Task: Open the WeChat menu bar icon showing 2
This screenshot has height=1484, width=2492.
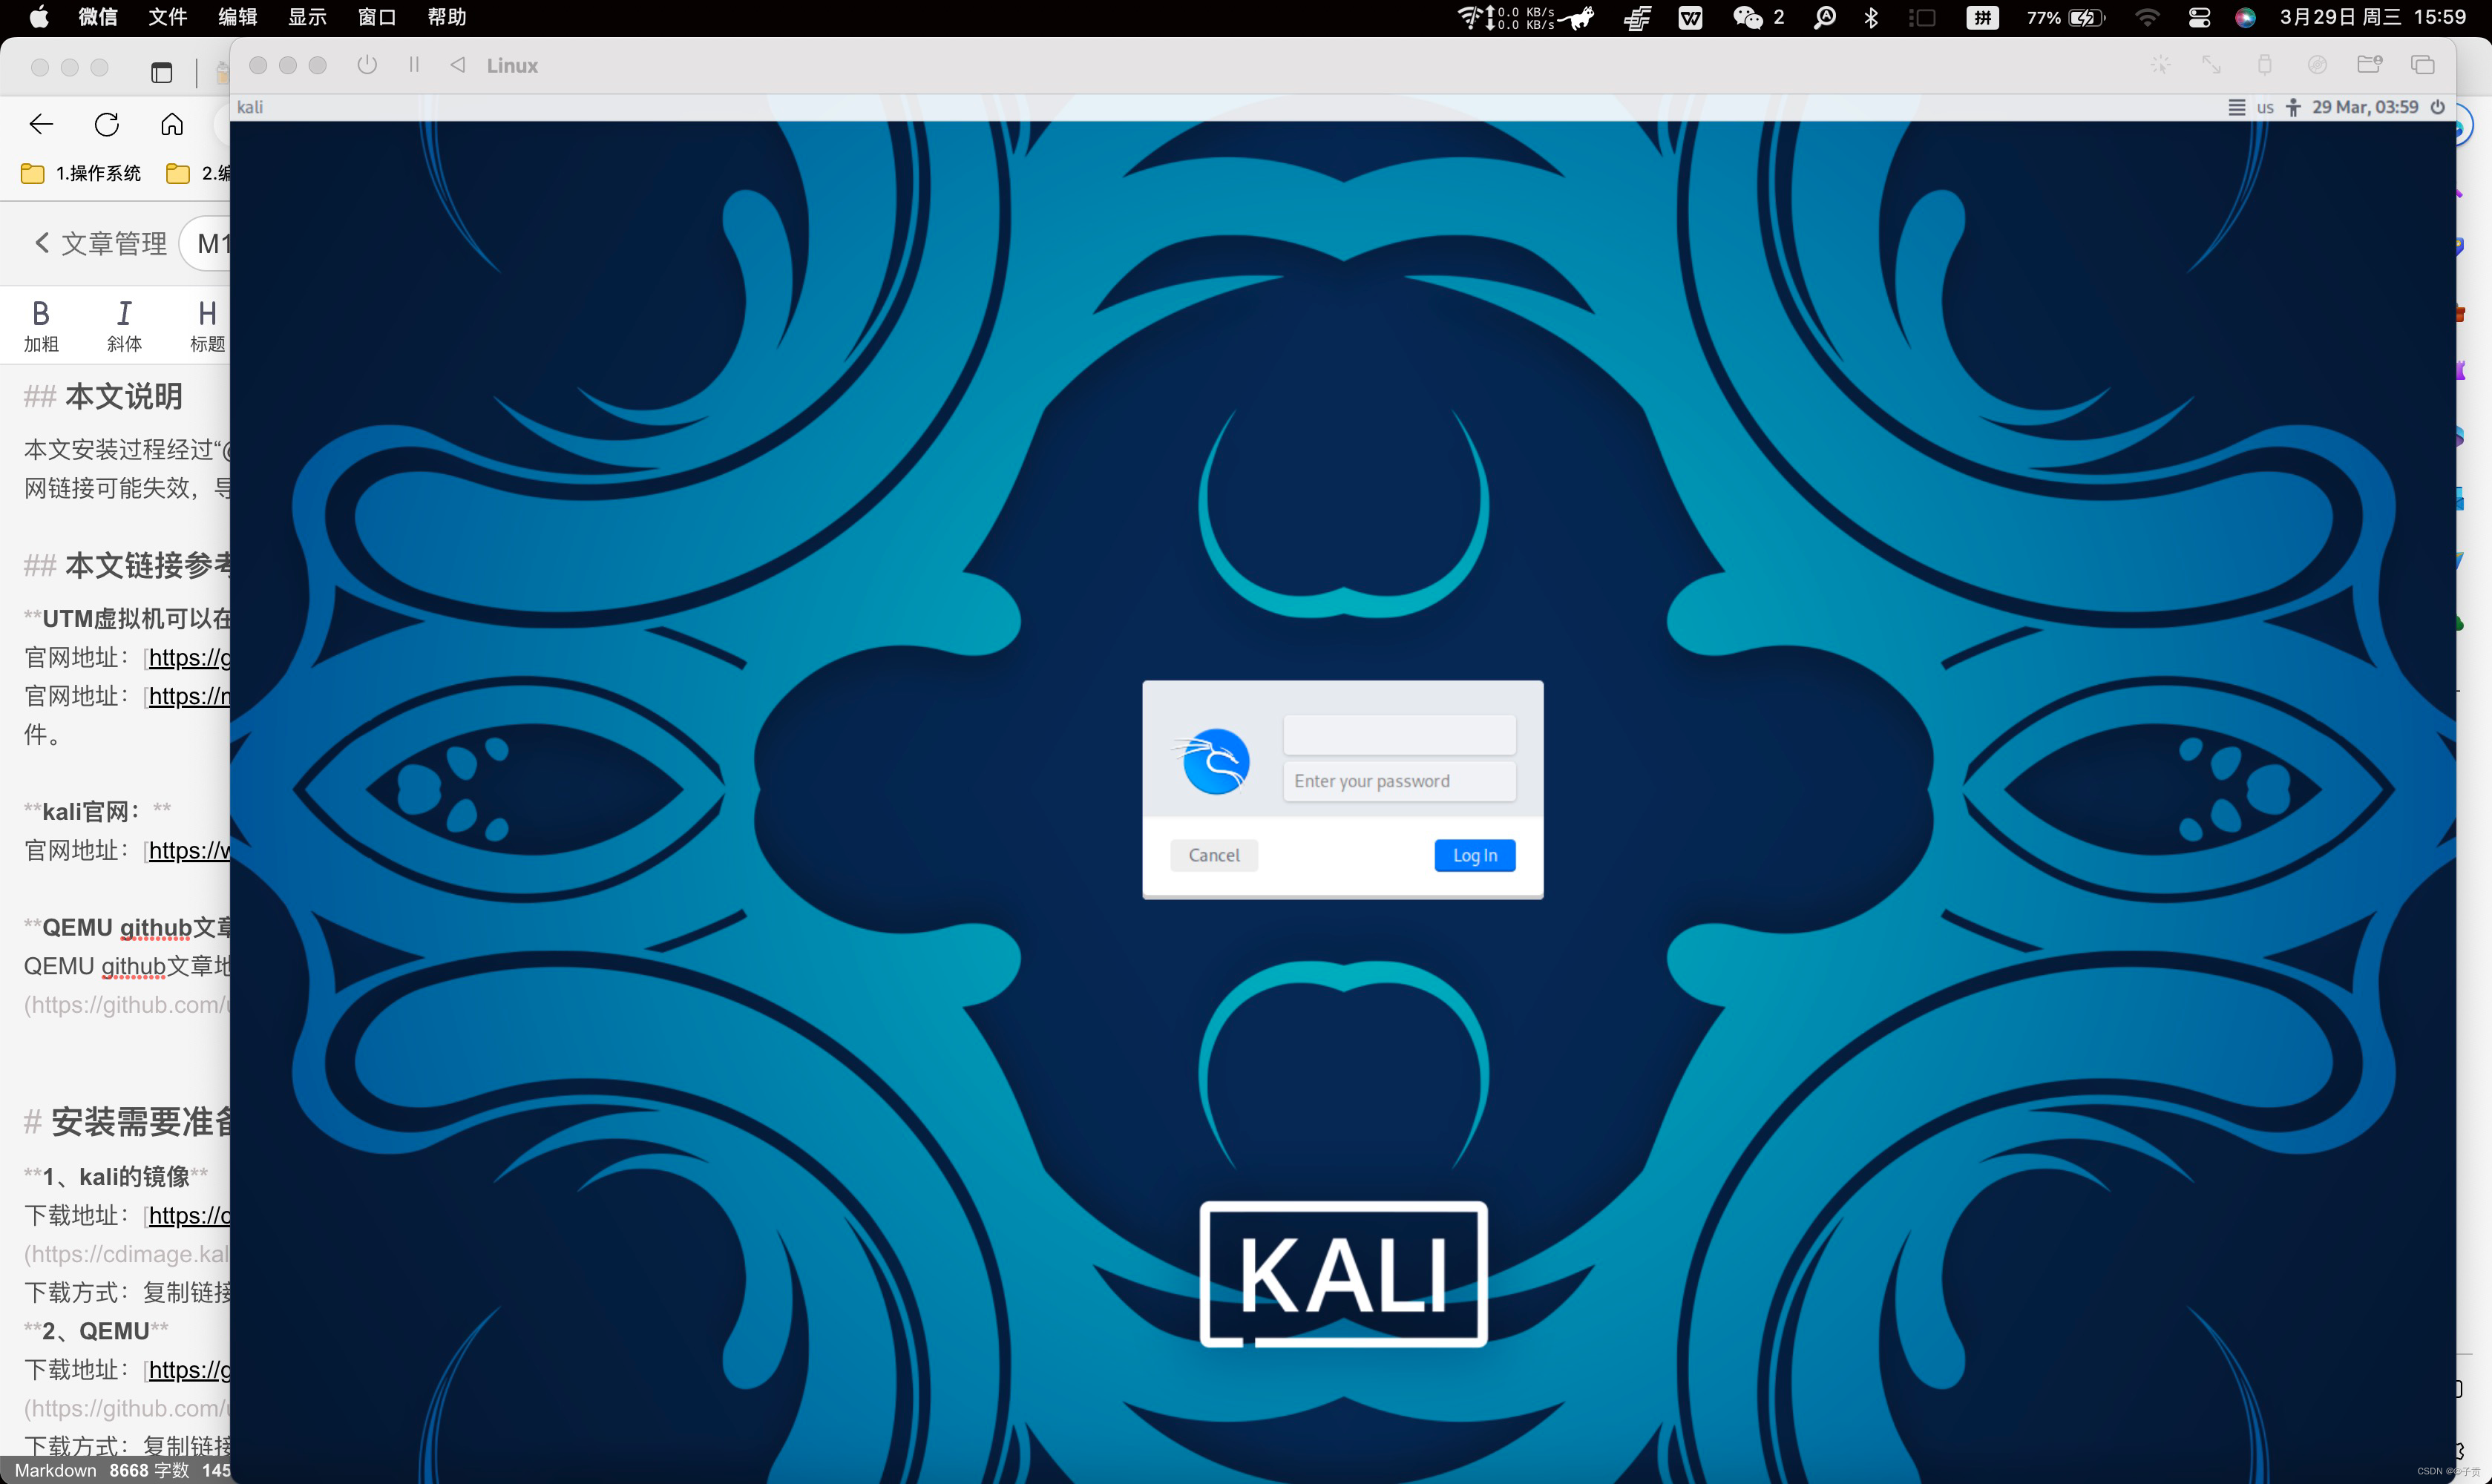Action: point(1758,17)
